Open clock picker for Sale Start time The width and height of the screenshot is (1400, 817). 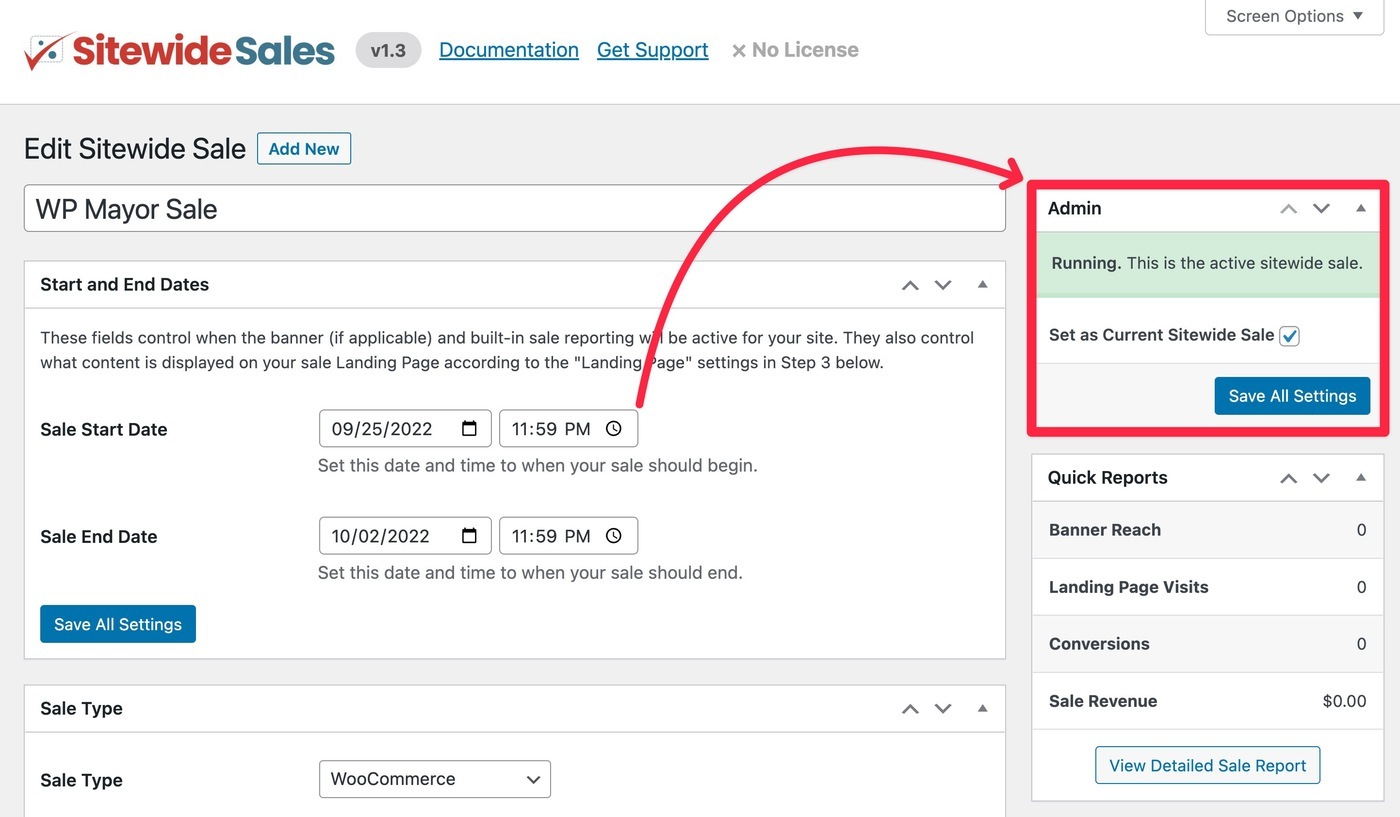click(614, 428)
